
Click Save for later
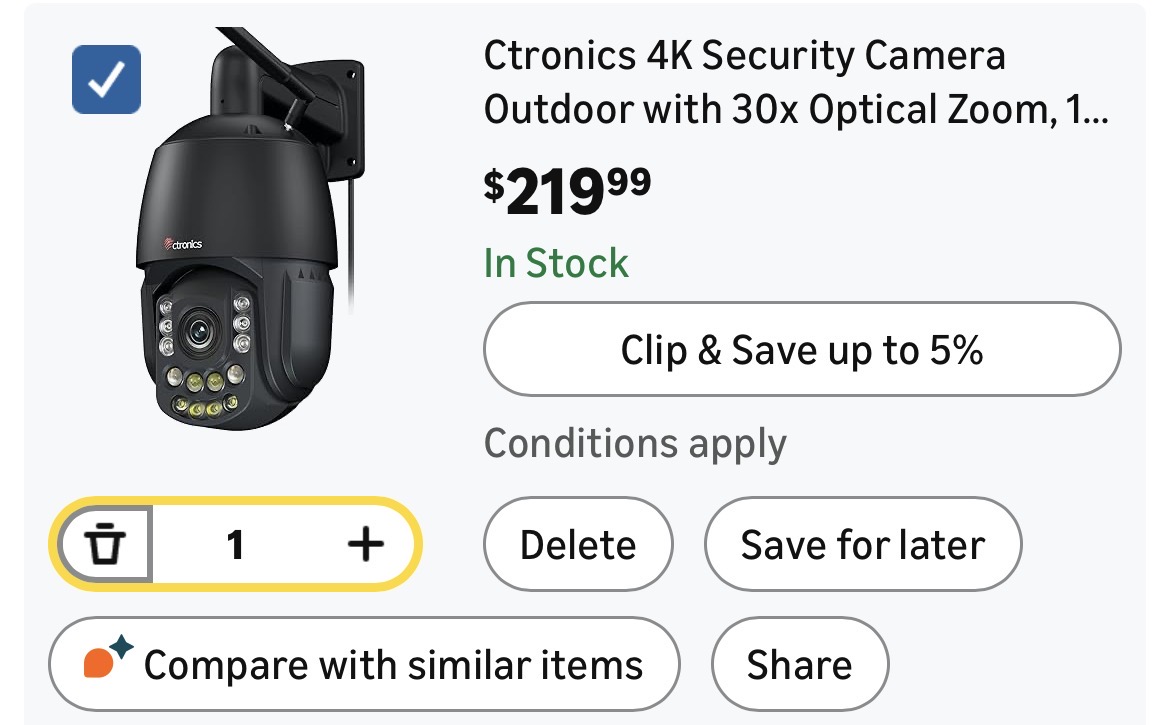(x=862, y=545)
